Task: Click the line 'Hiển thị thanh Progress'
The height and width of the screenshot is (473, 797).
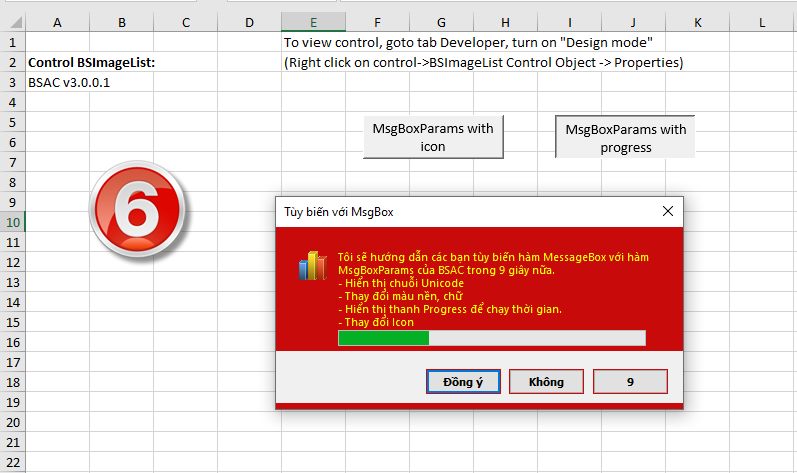Action: coord(450,309)
